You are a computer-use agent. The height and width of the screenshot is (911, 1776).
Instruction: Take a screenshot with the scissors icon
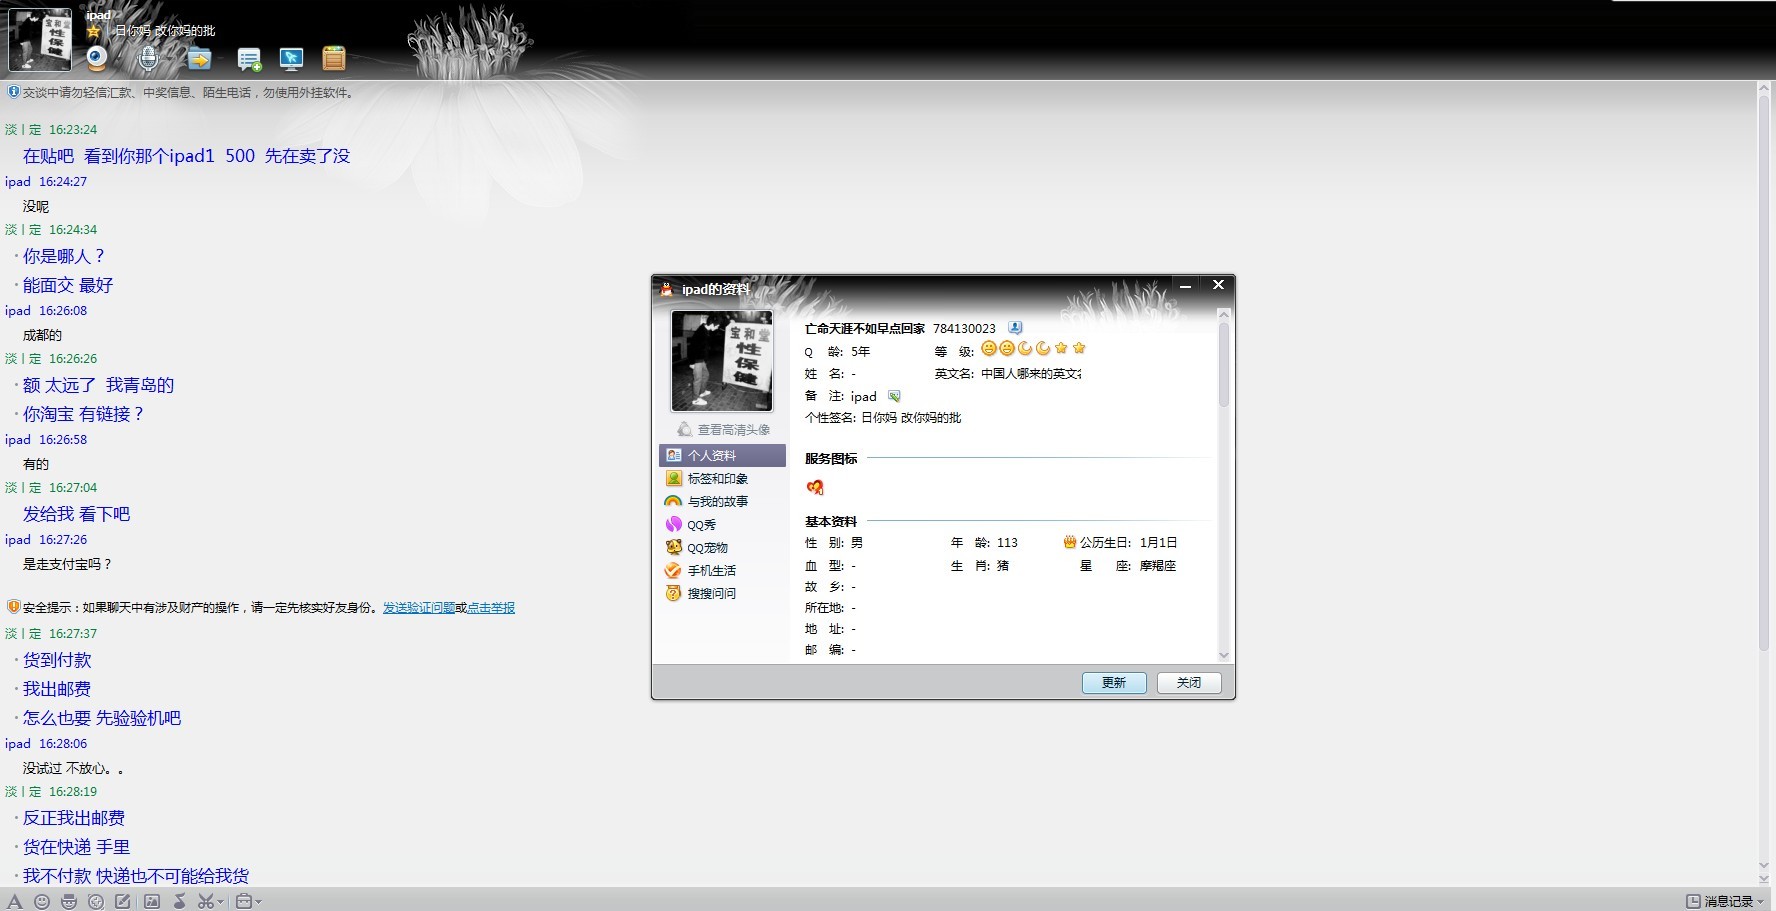tap(205, 901)
